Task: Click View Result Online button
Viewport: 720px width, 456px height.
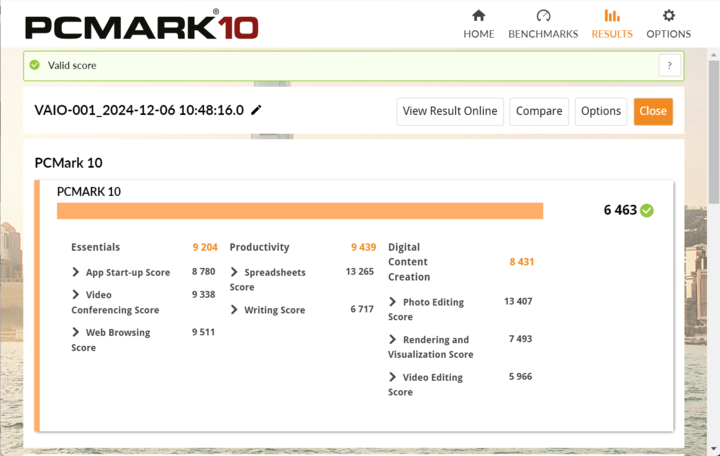Action: pos(450,111)
